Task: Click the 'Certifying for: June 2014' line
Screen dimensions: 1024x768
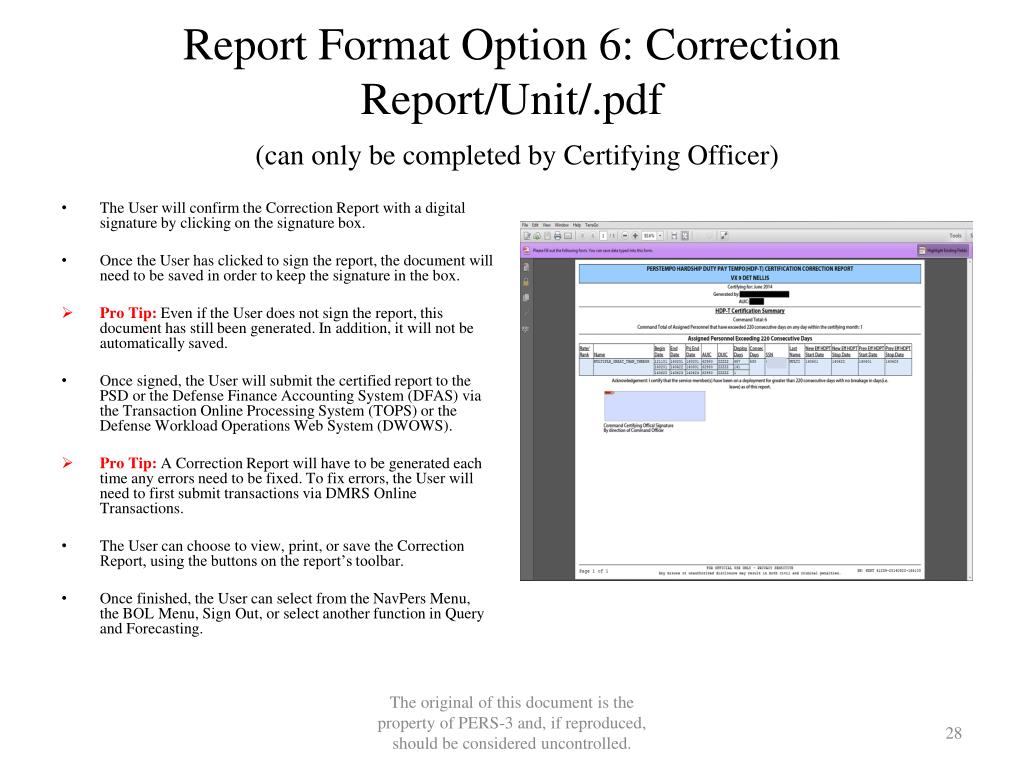Action: pyautogui.click(x=750, y=287)
